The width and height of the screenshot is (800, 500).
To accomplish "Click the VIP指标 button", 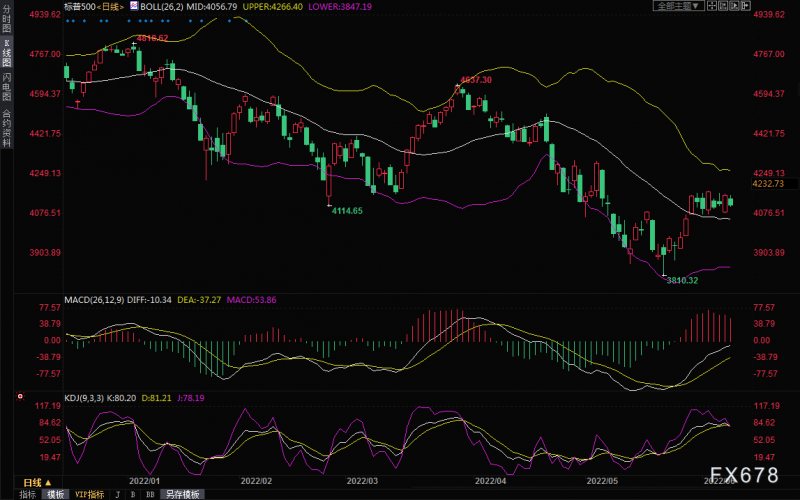I will coord(87,494).
